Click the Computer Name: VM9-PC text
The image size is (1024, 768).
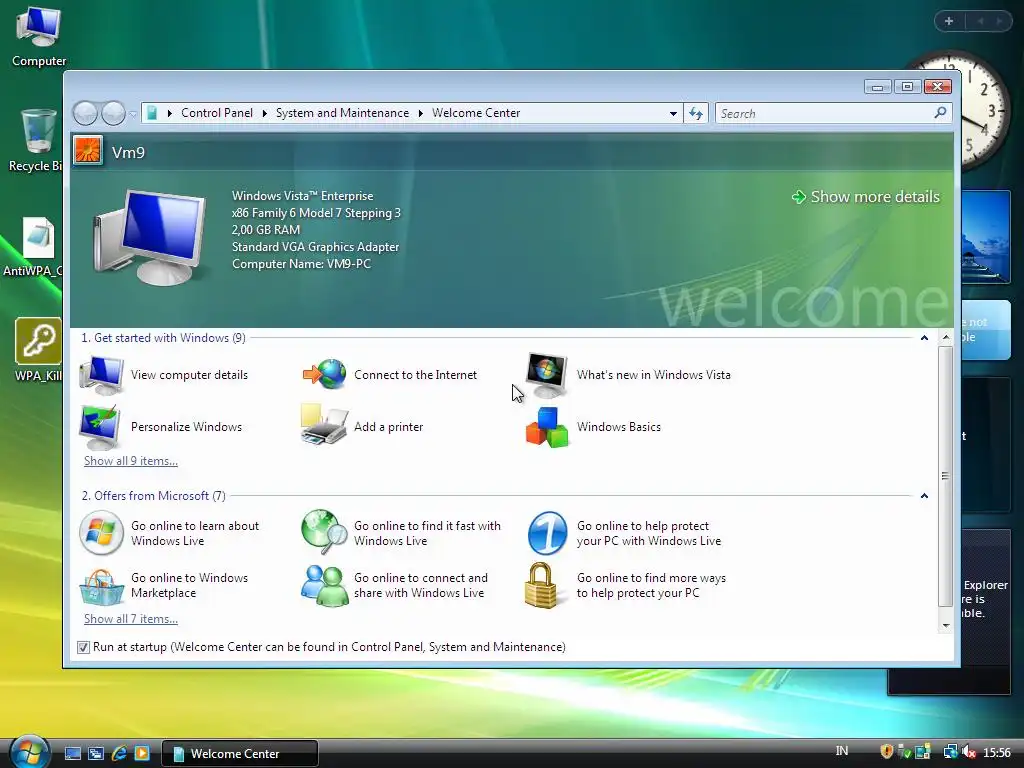301,264
